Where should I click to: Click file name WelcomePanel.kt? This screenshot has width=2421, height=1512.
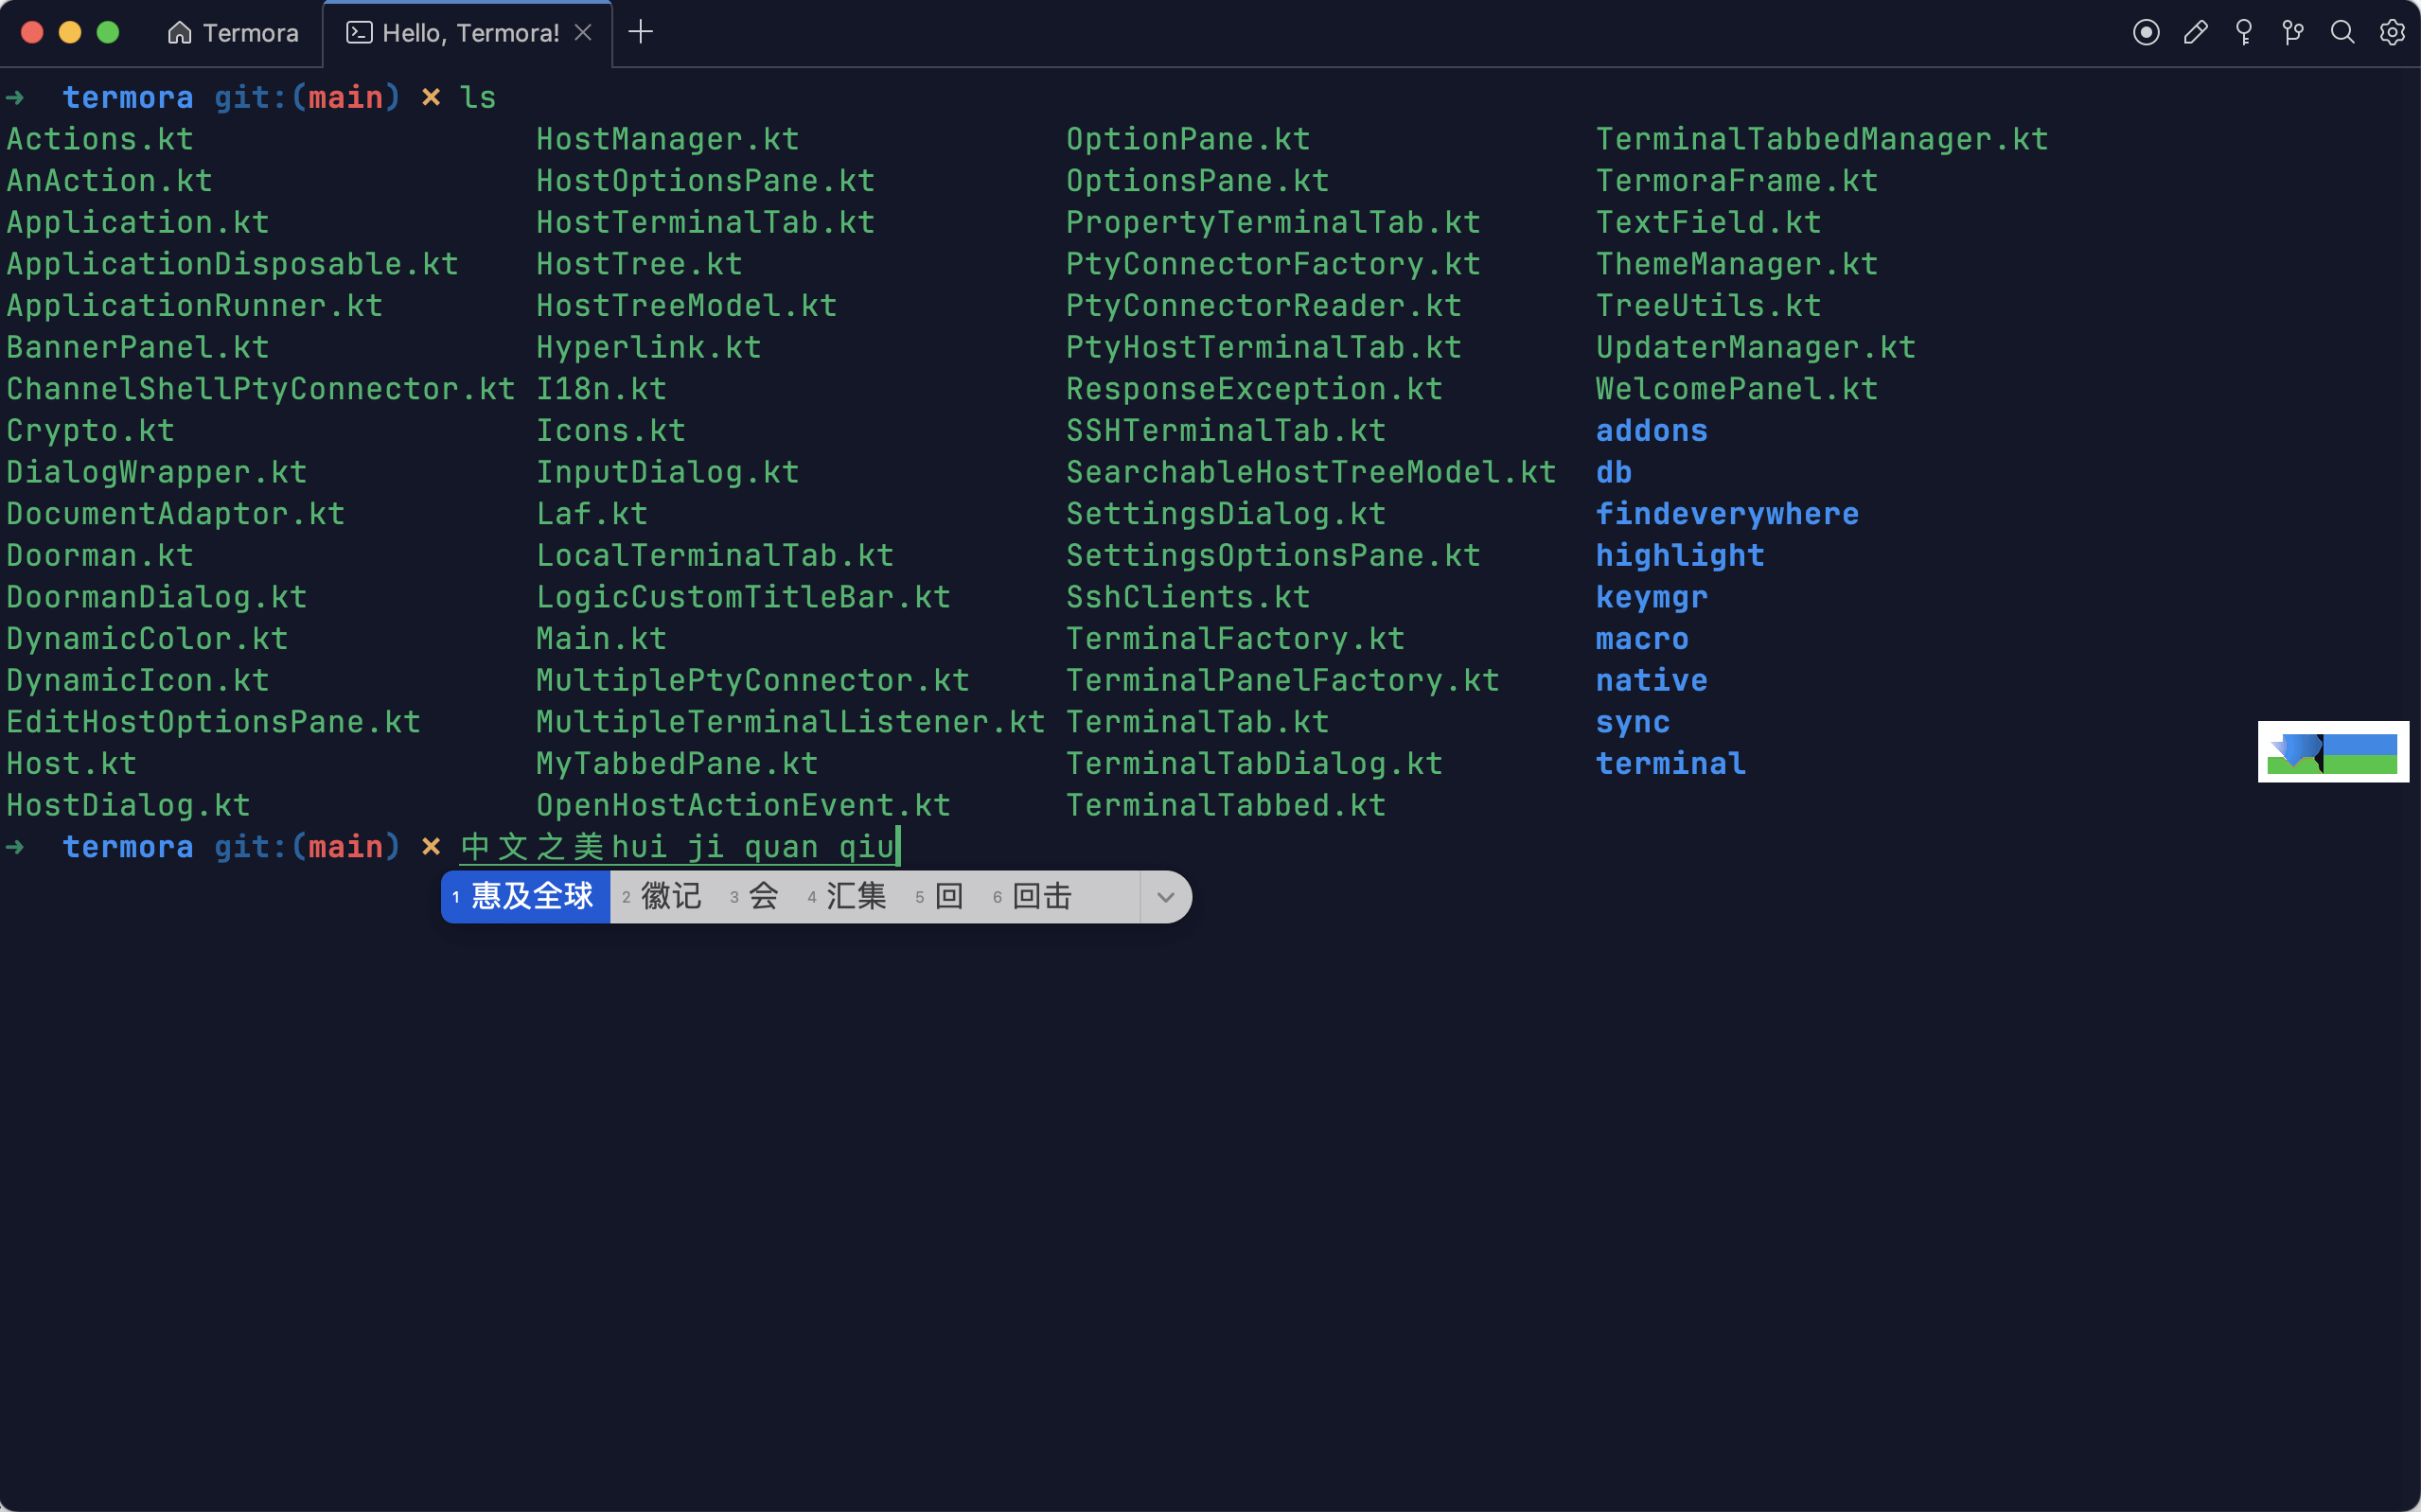pyautogui.click(x=1737, y=389)
